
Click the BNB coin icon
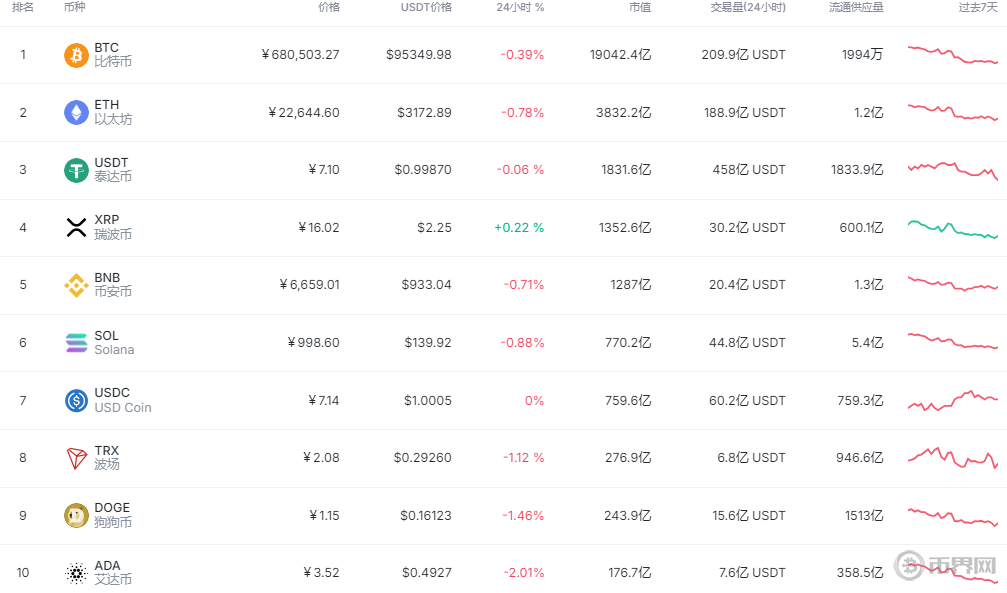pos(76,285)
